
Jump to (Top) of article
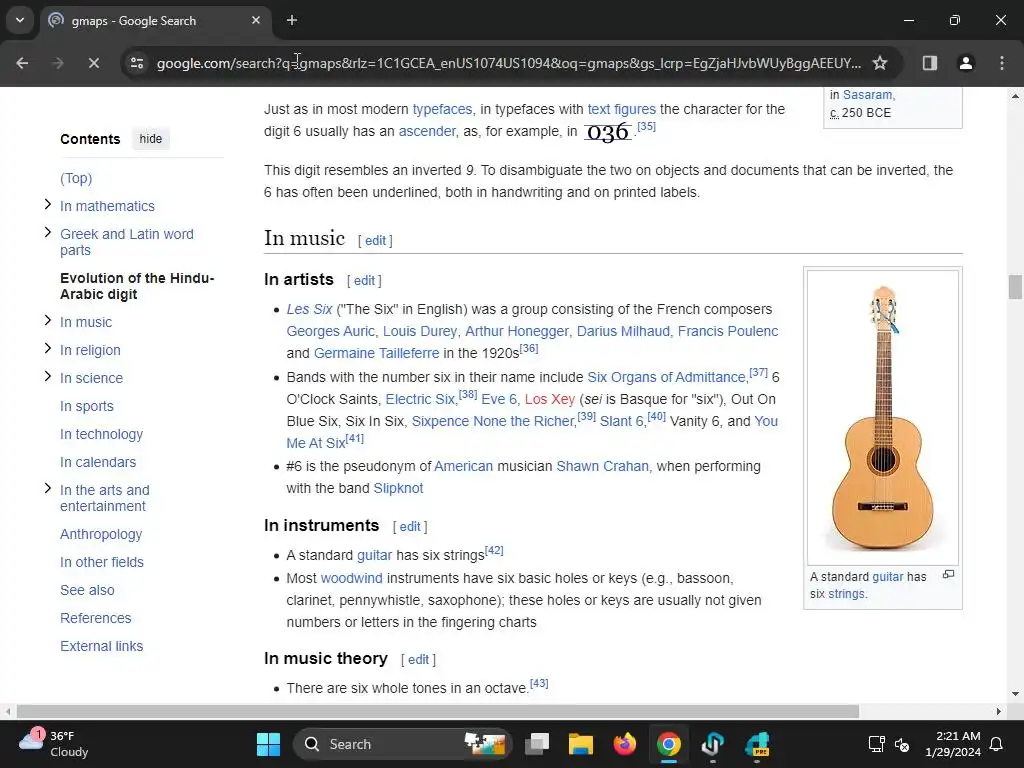pos(76,178)
